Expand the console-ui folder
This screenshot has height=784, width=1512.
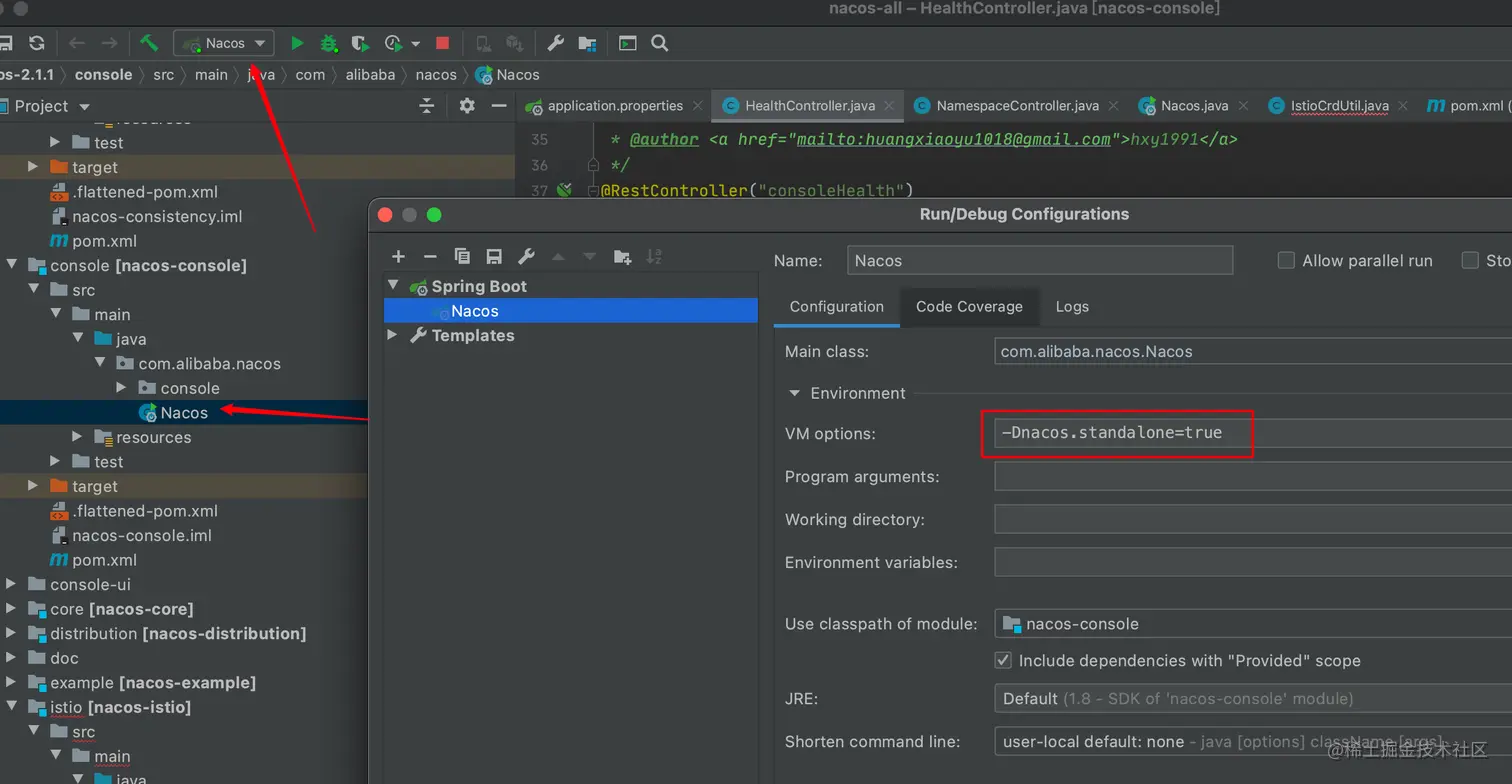[x=11, y=584]
